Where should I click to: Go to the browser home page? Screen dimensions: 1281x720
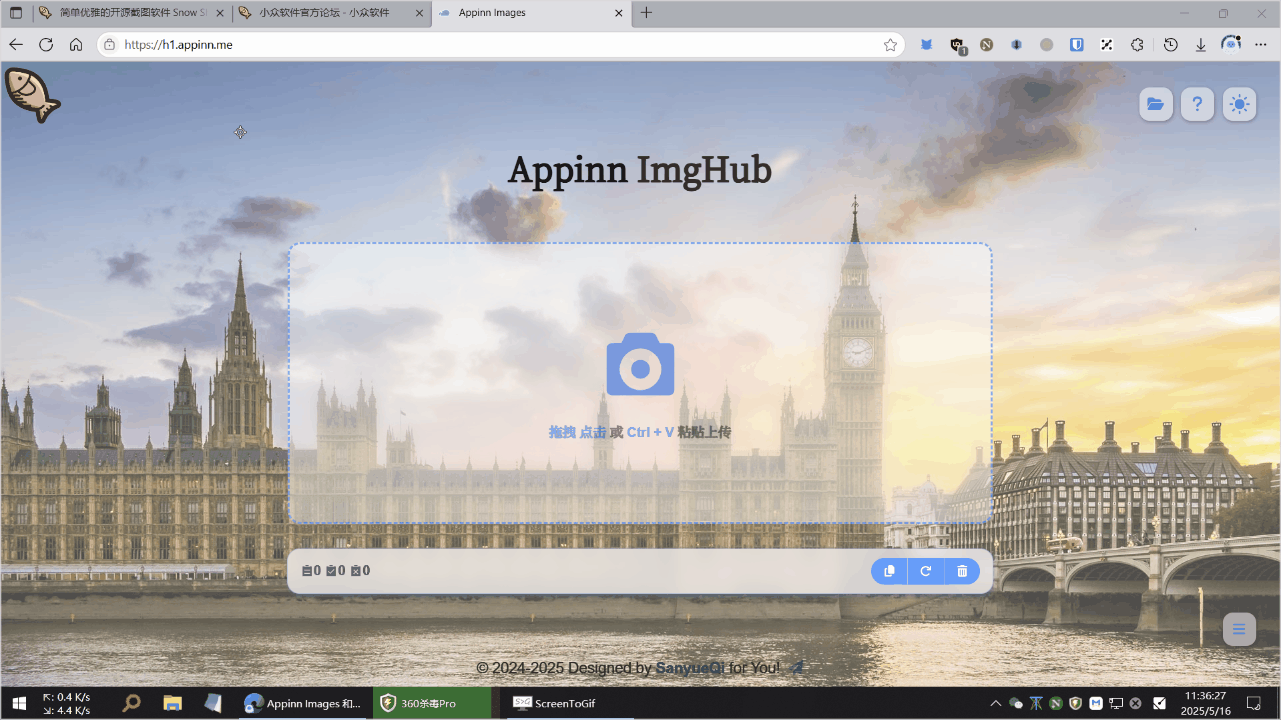pos(76,45)
